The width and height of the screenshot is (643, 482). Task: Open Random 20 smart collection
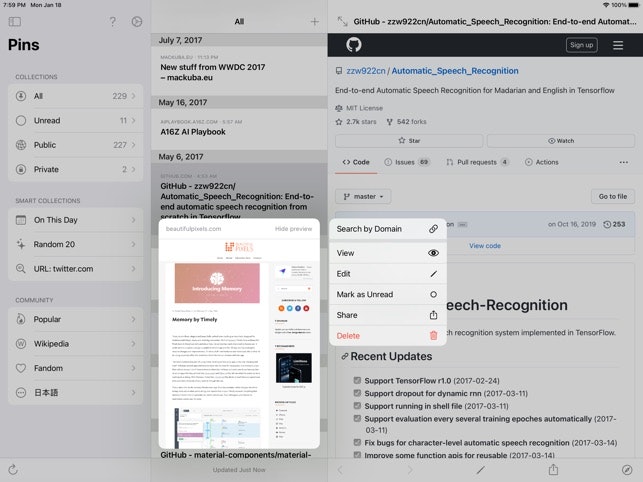[75, 244]
